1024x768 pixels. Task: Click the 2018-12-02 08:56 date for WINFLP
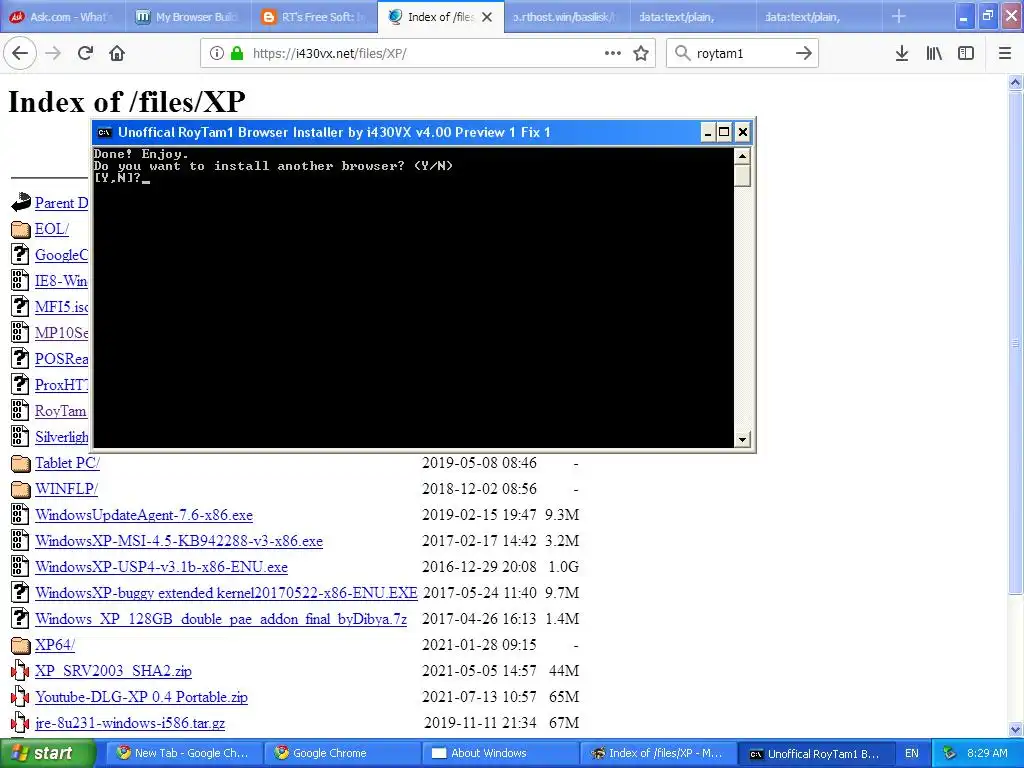[479, 489]
